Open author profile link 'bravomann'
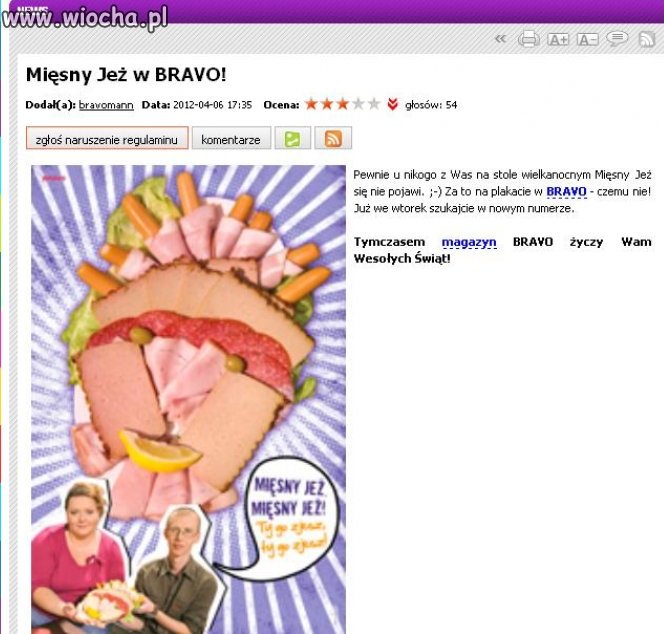Screen dimensions: 664x634 (x=106, y=105)
